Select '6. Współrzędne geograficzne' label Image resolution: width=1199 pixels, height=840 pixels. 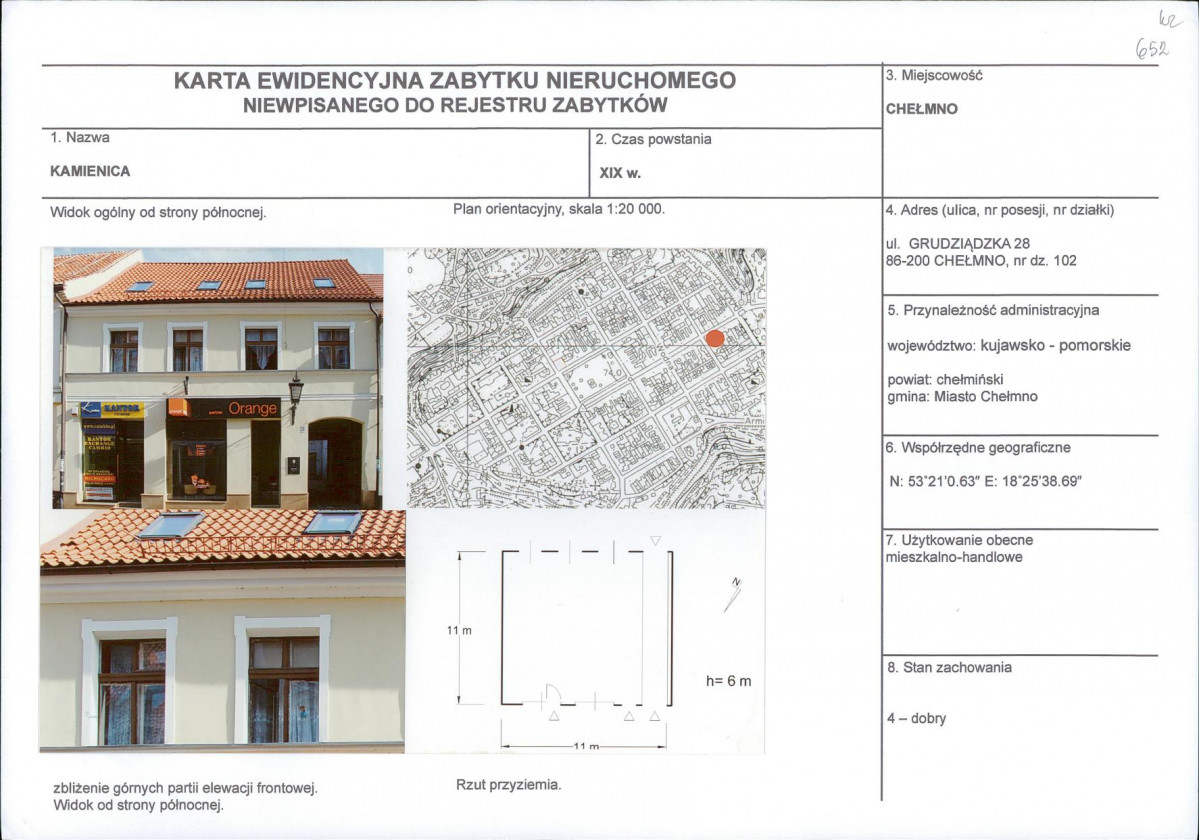[x=978, y=448]
